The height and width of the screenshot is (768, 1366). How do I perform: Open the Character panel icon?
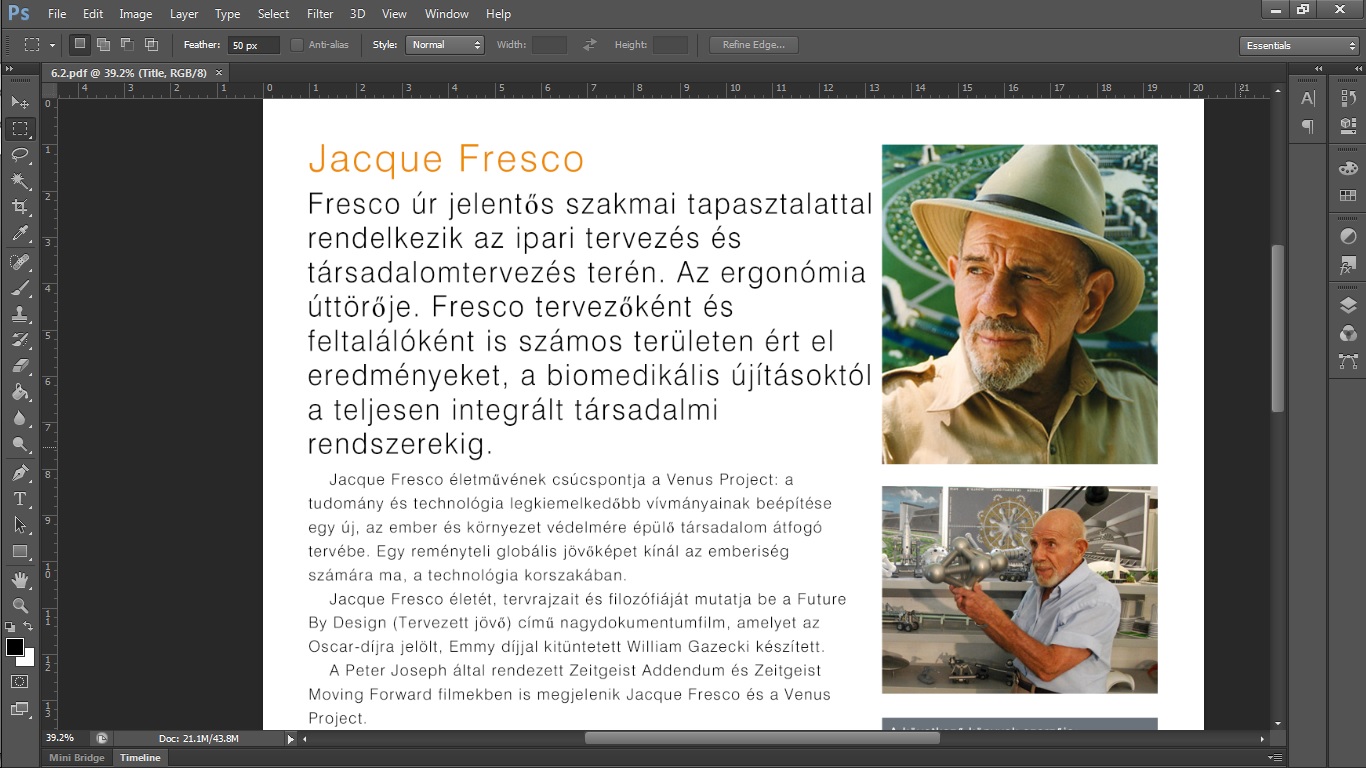click(1307, 98)
